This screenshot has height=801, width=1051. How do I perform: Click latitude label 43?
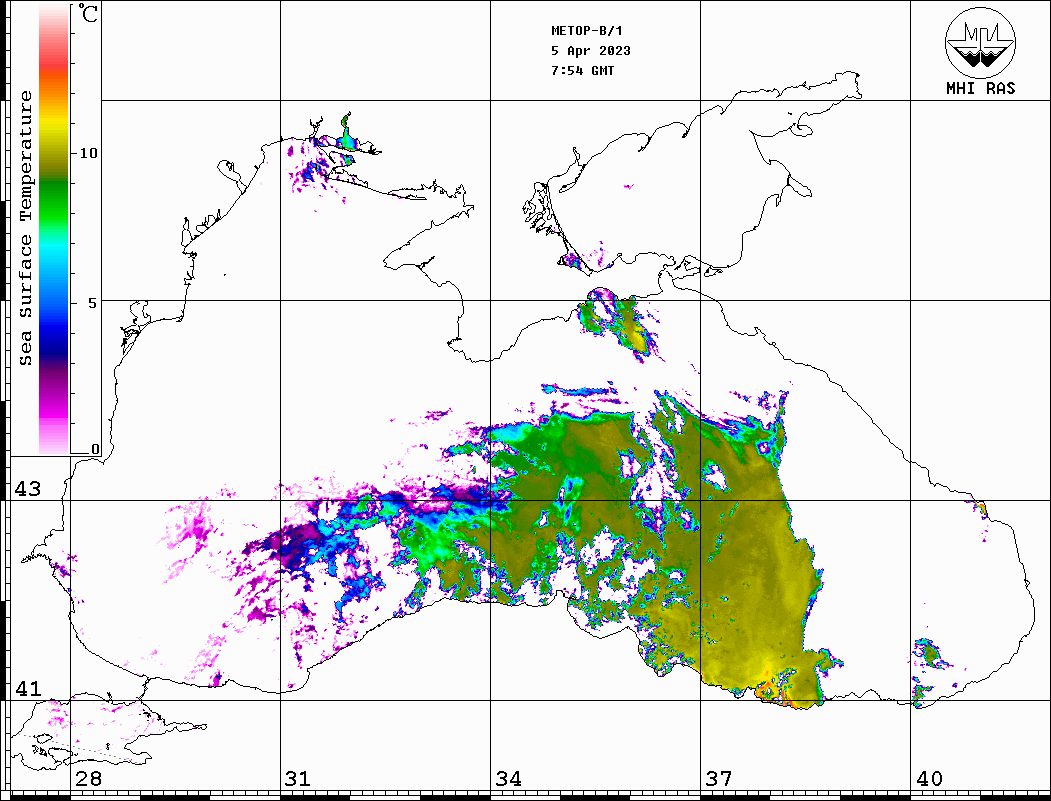pos(27,489)
